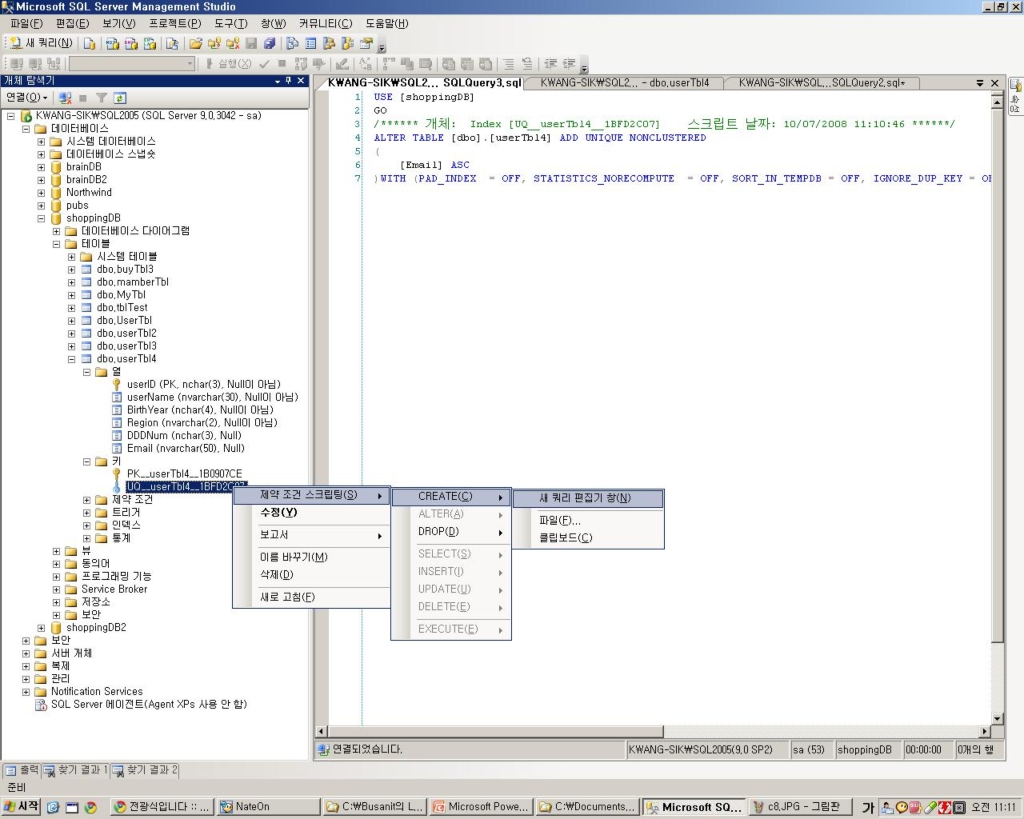Switch to the dbo.userTbl4 document tab
The image size is (1024, 819).
pyautogui.click(x=626, y=83)
